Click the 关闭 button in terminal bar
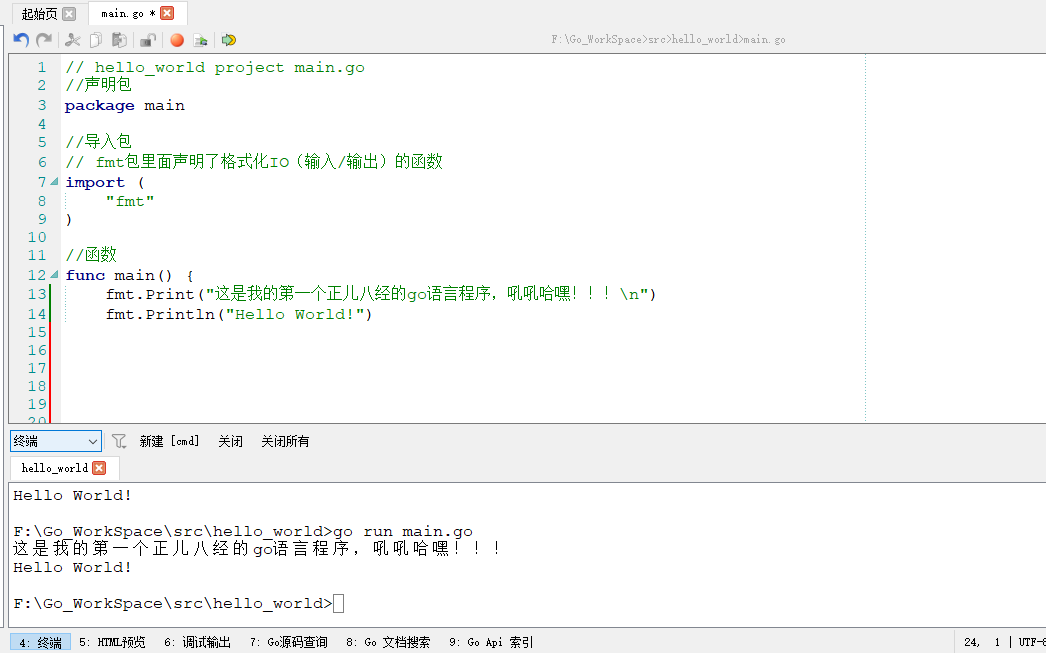 pos(230,441)
